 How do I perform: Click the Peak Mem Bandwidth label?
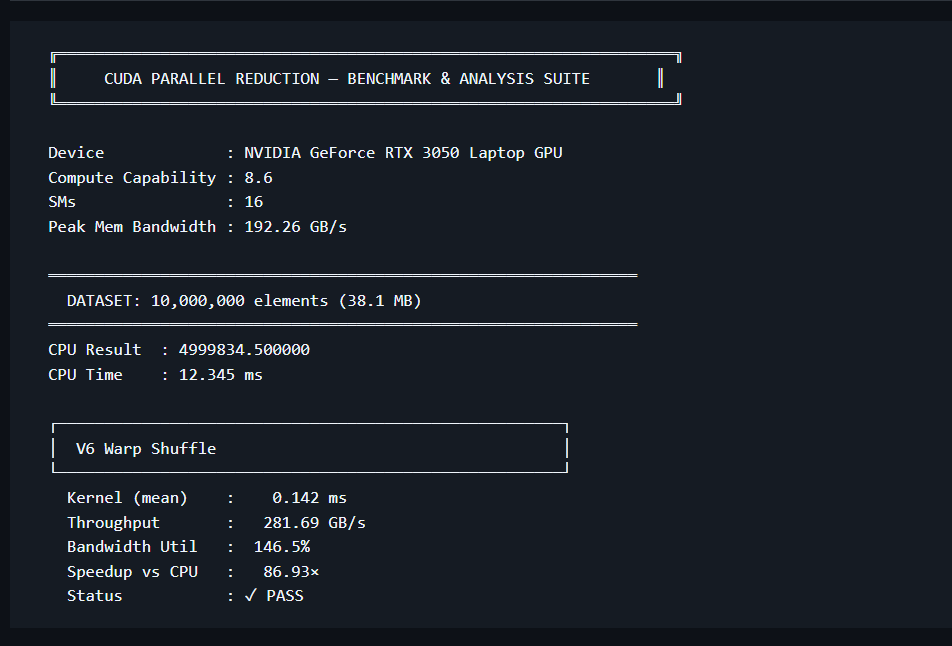tap(132, 226)
